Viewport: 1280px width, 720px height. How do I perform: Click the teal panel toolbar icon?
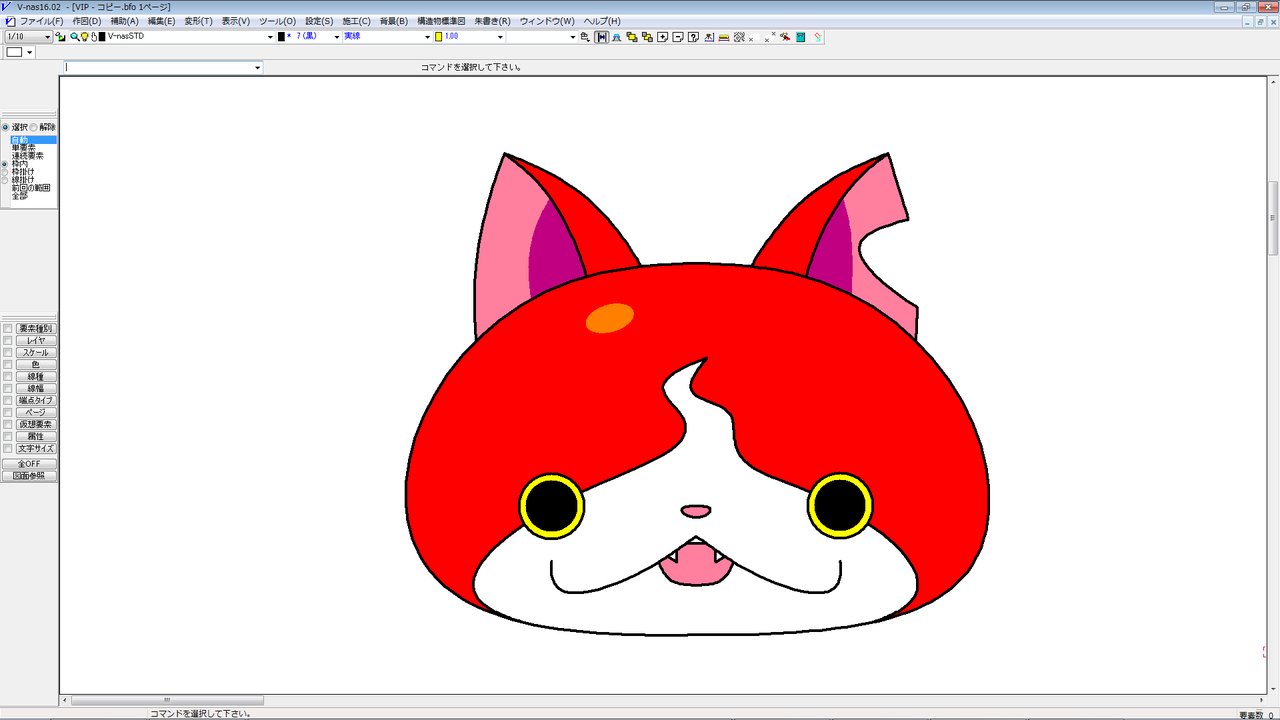[800, 37]
